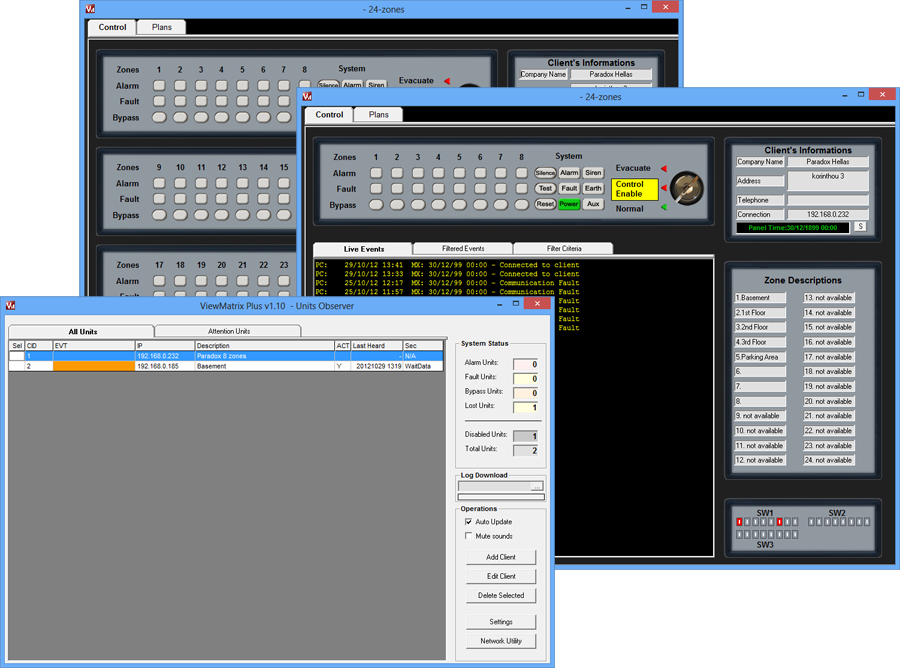Turn the Control Enable key switch

[x=684, y=188]
